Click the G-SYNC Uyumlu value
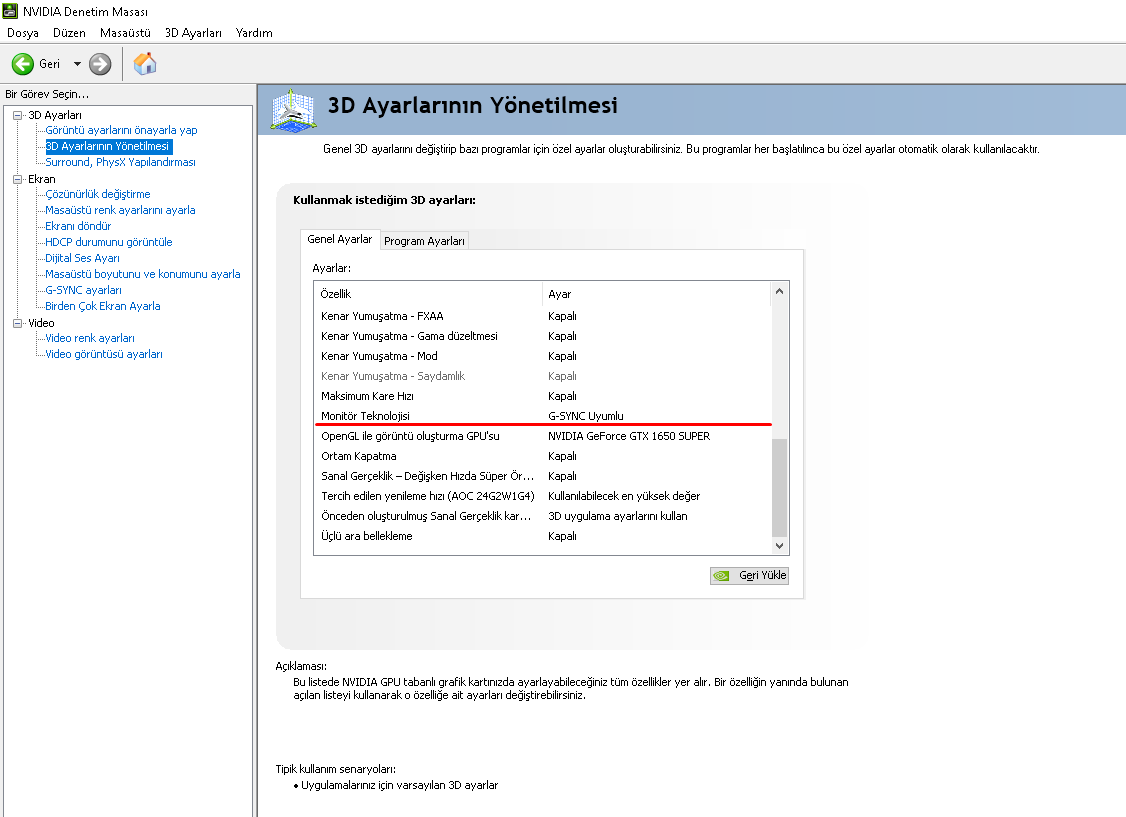 586,416
